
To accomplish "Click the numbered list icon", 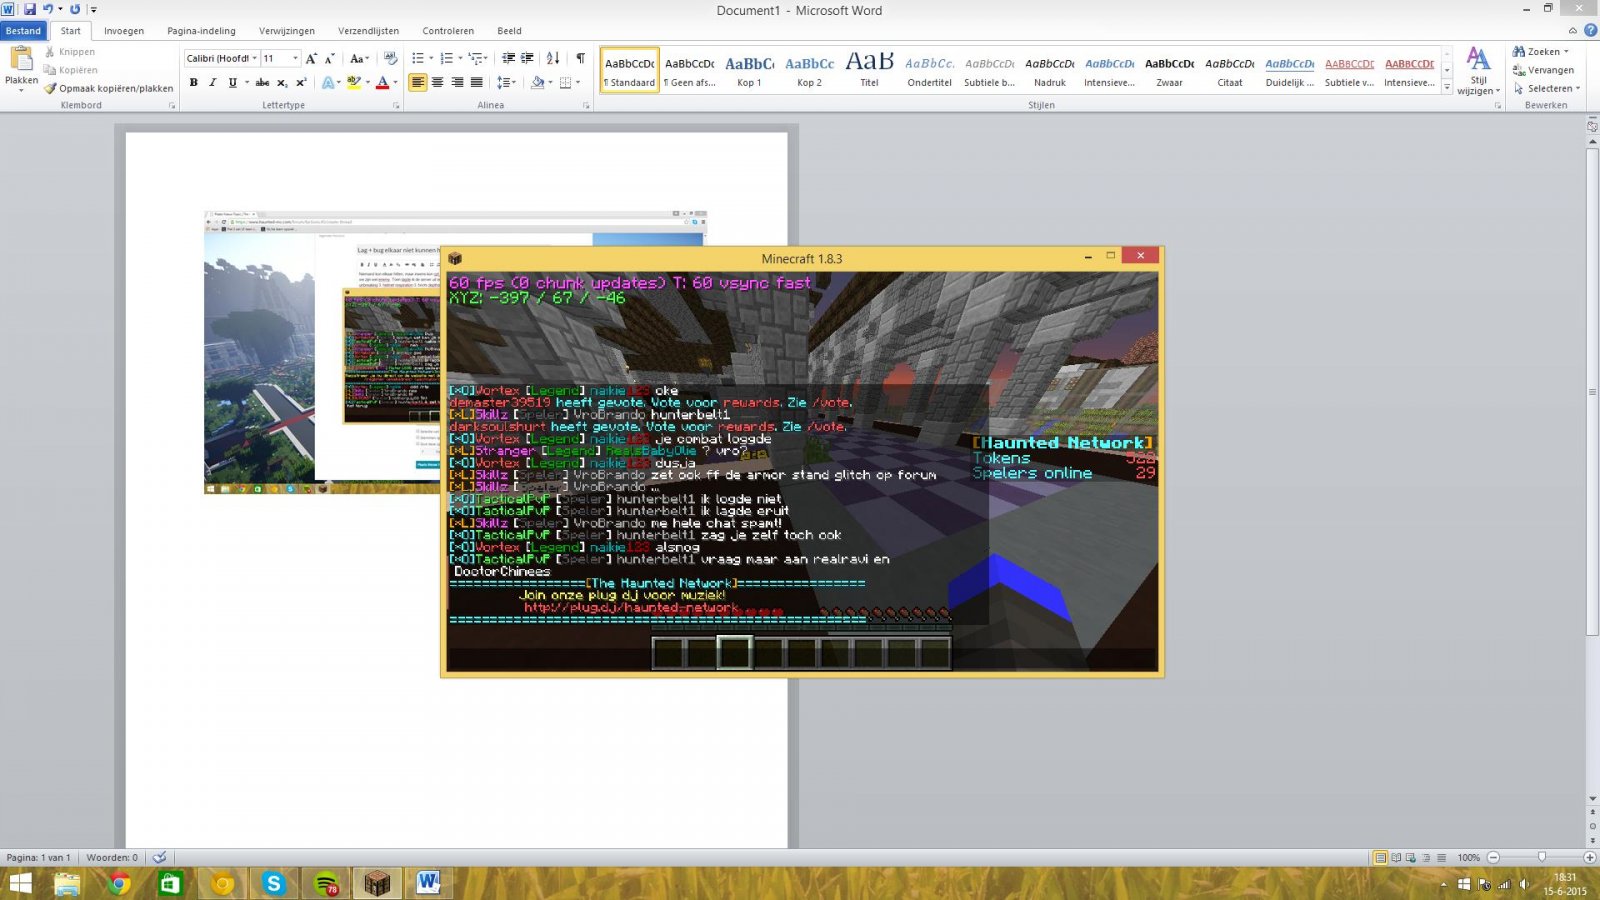I will click(x=446, y=58).
